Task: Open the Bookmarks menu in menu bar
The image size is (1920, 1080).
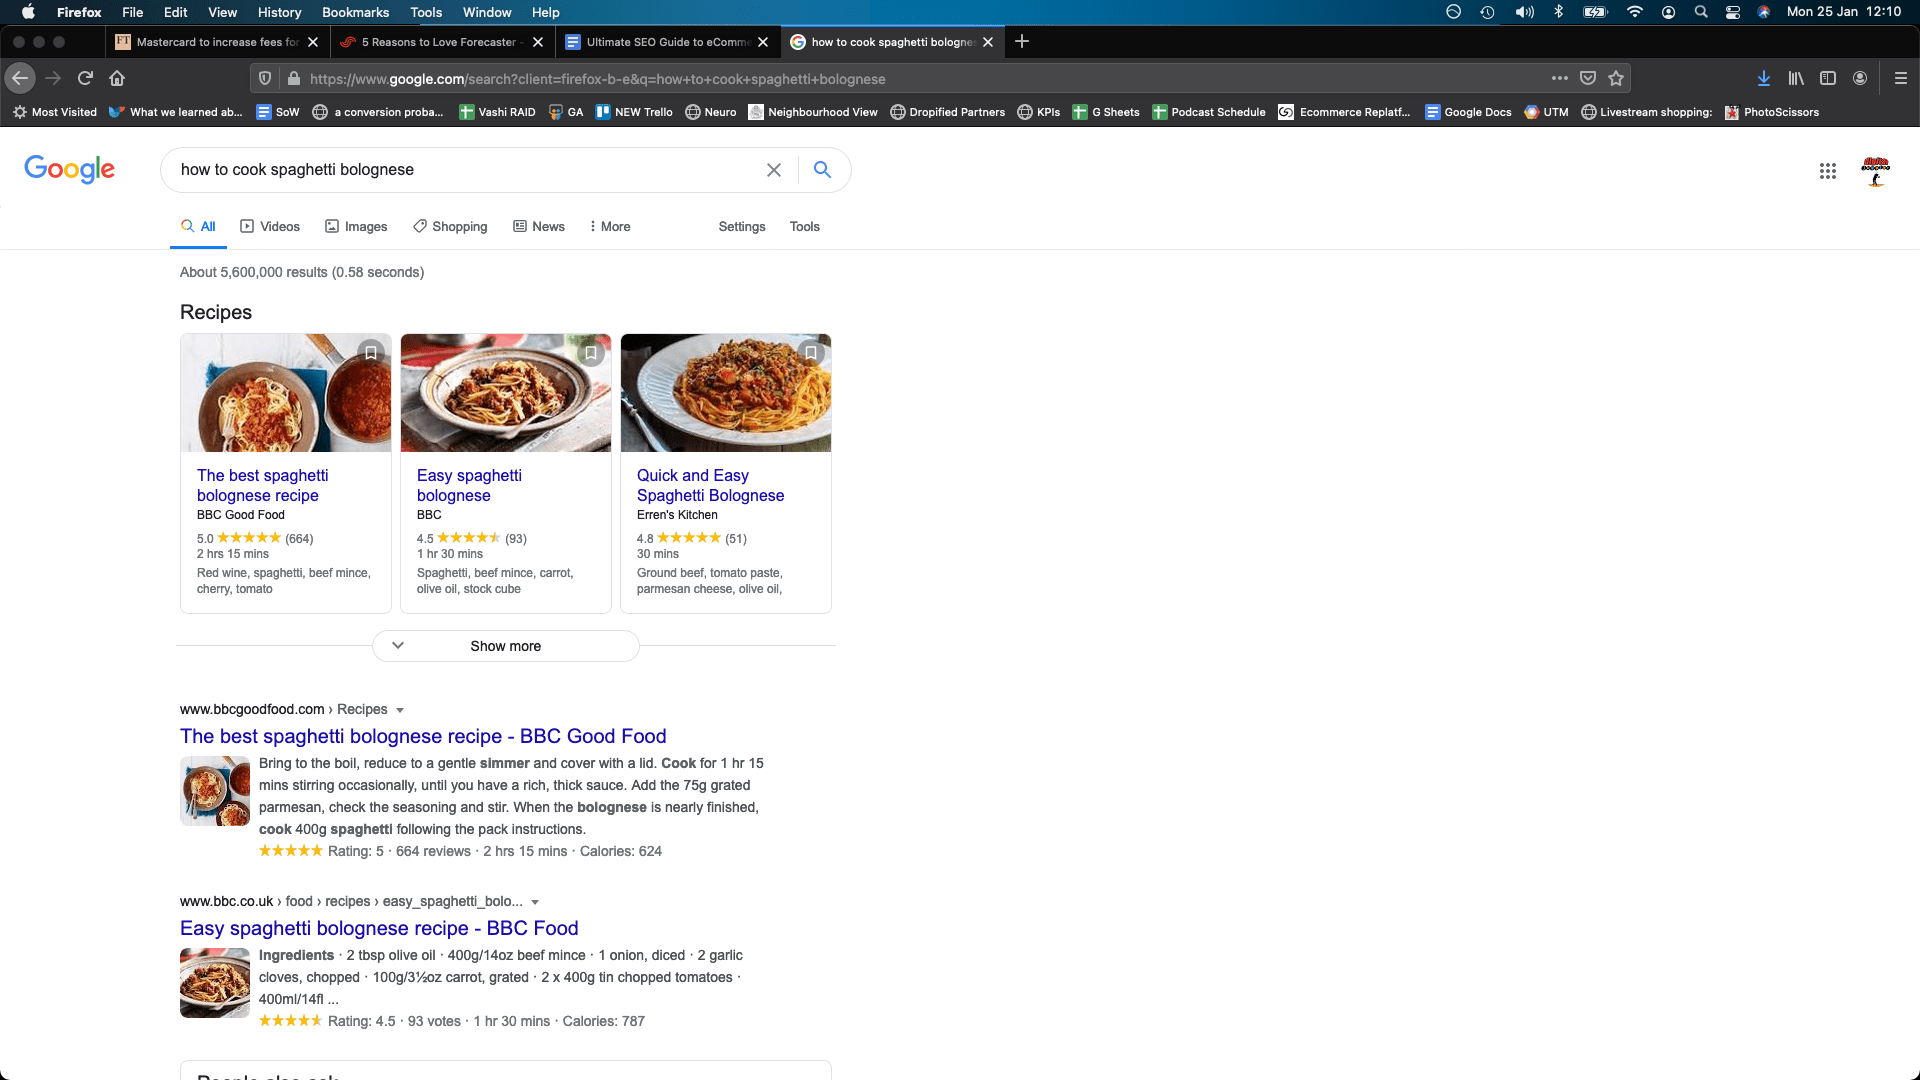Action: click(355, 12)
